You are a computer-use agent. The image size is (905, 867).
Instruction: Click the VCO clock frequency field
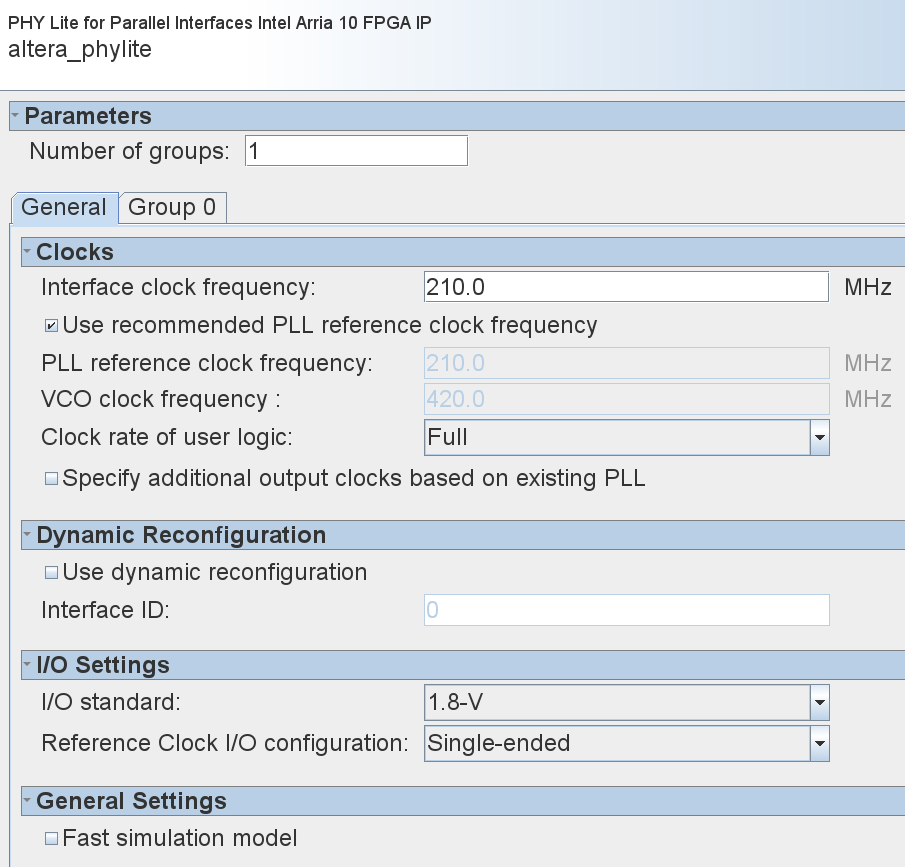click(626, 399)
